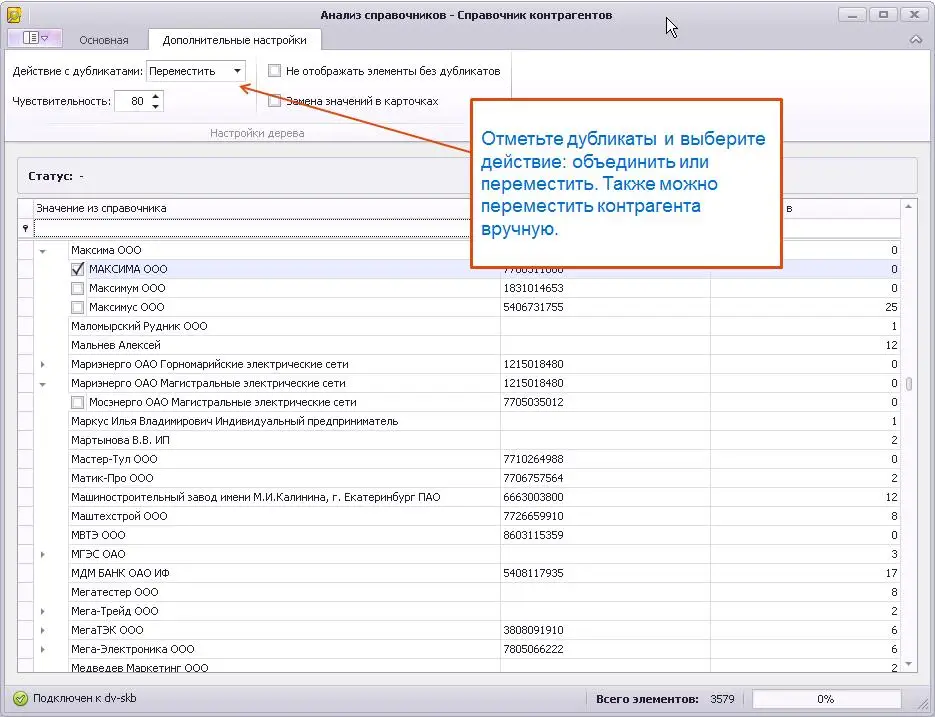This screenshot has height=717, width=935.
Task: Collapse the Максима ООО tree node
Action: point(42,250)
